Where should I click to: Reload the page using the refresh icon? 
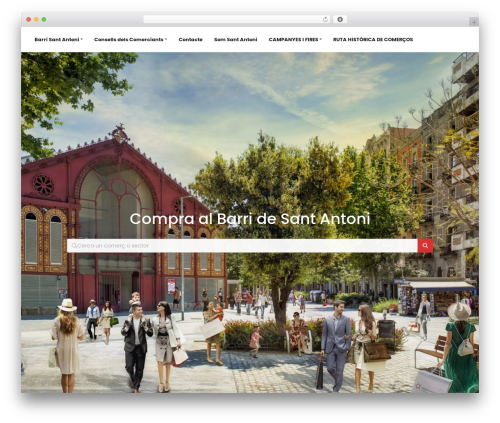pyautogui.click(x=325, y=20)
